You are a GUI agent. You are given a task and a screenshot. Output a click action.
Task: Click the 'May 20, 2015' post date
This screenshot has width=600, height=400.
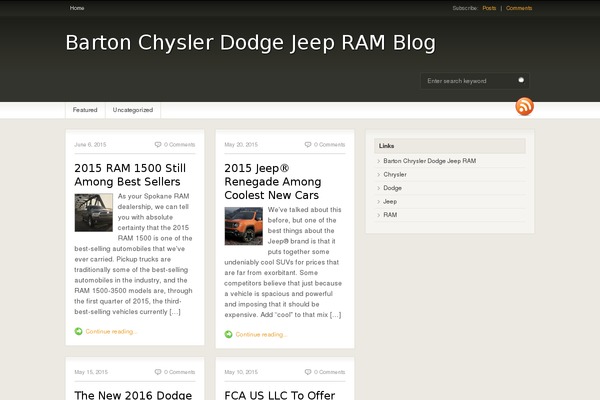click(x=241, y=145)
